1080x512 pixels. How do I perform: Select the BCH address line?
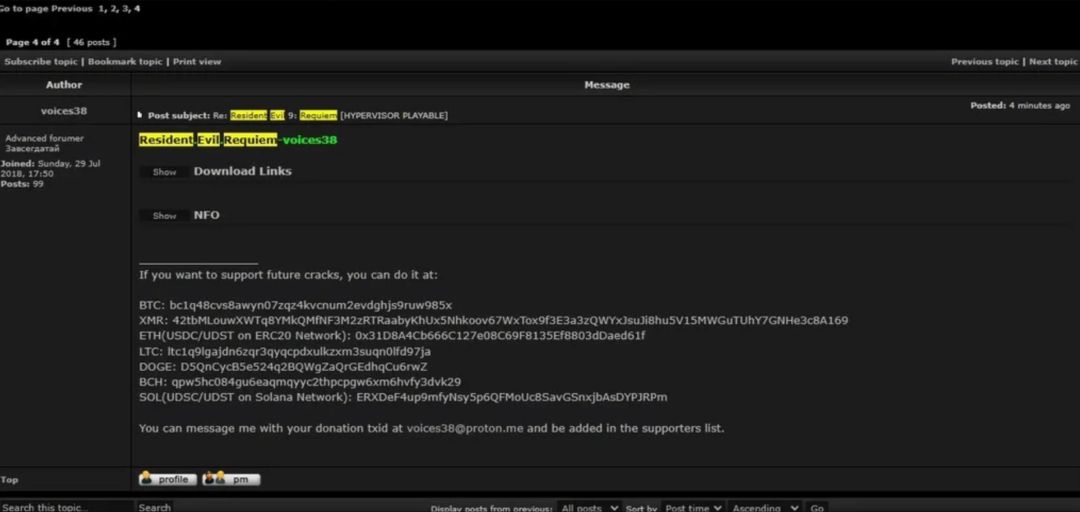pyautogui.click(x=300, y=382)
